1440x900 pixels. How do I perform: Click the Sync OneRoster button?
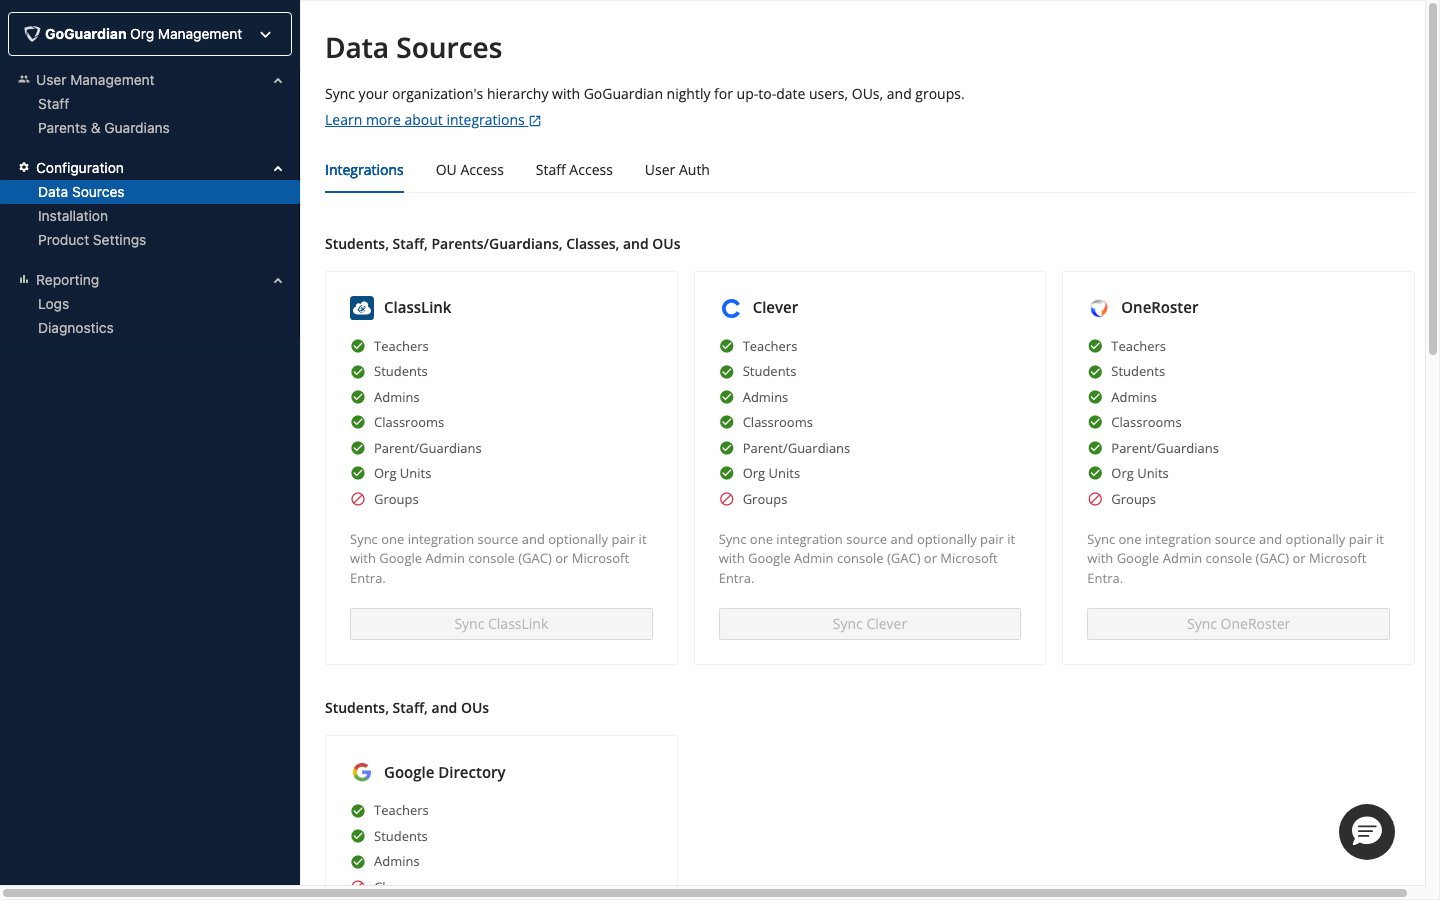[1238, 624]
